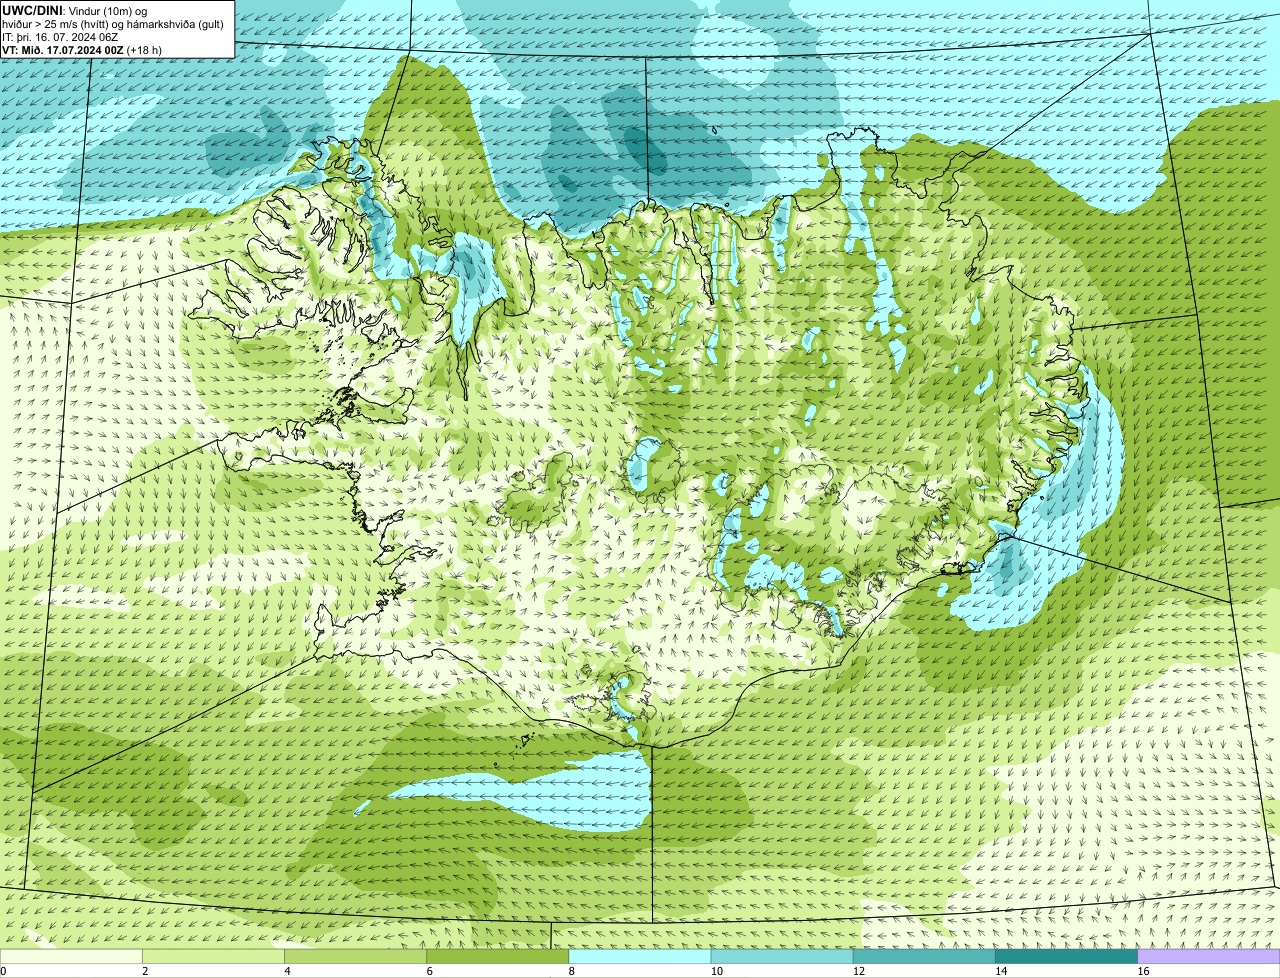Click the 'UWC/DINI: Vindur (10m) og' title line

click(75, 10)
